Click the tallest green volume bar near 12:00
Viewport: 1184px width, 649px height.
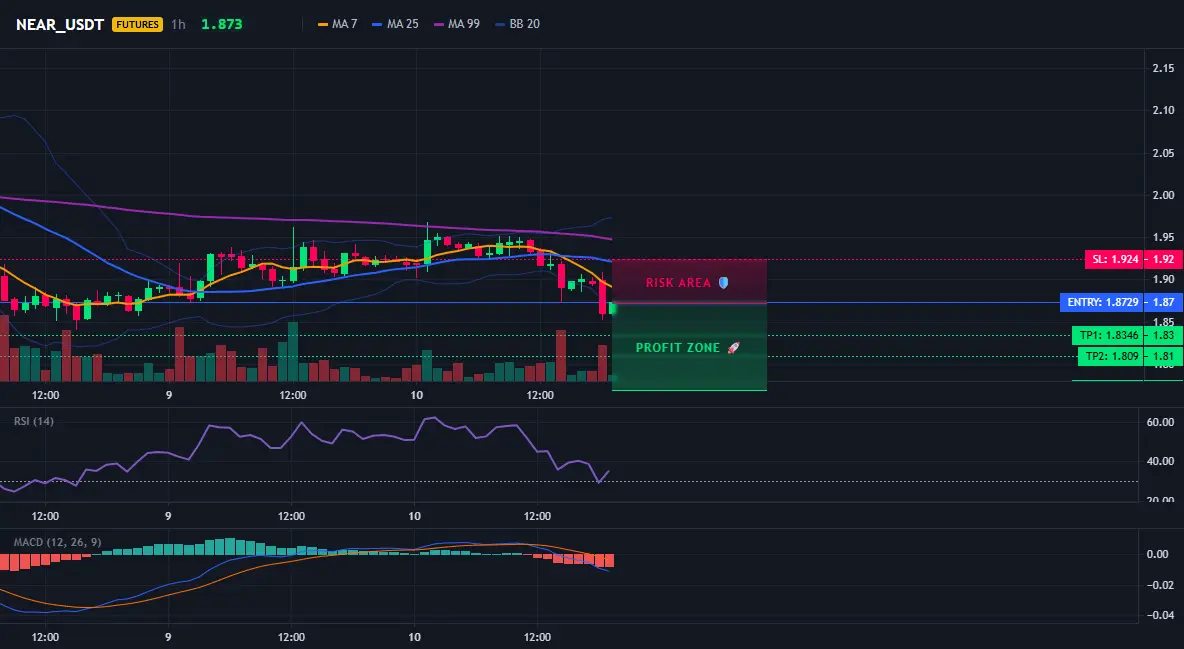[x=293, y=351]
